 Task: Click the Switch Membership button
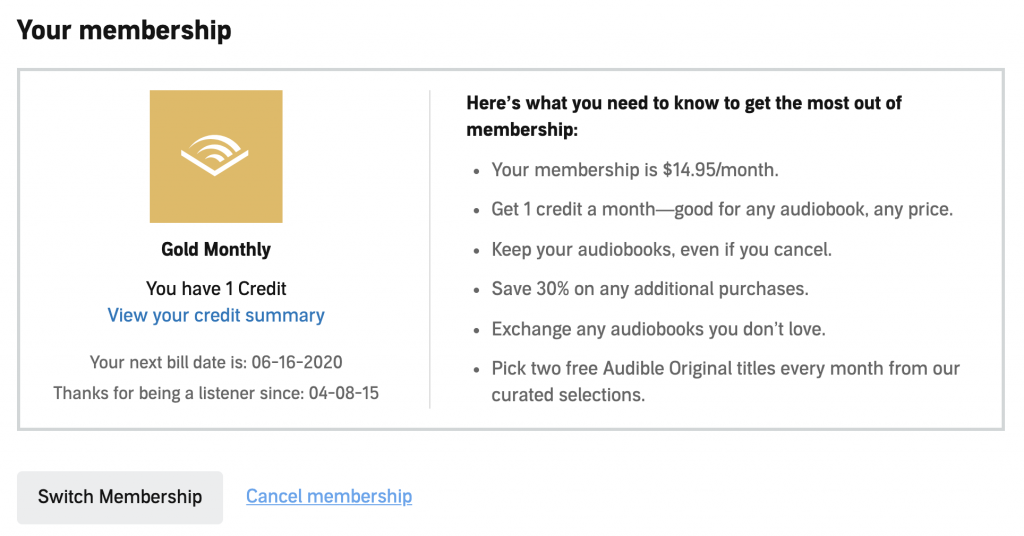click(120, 497)
